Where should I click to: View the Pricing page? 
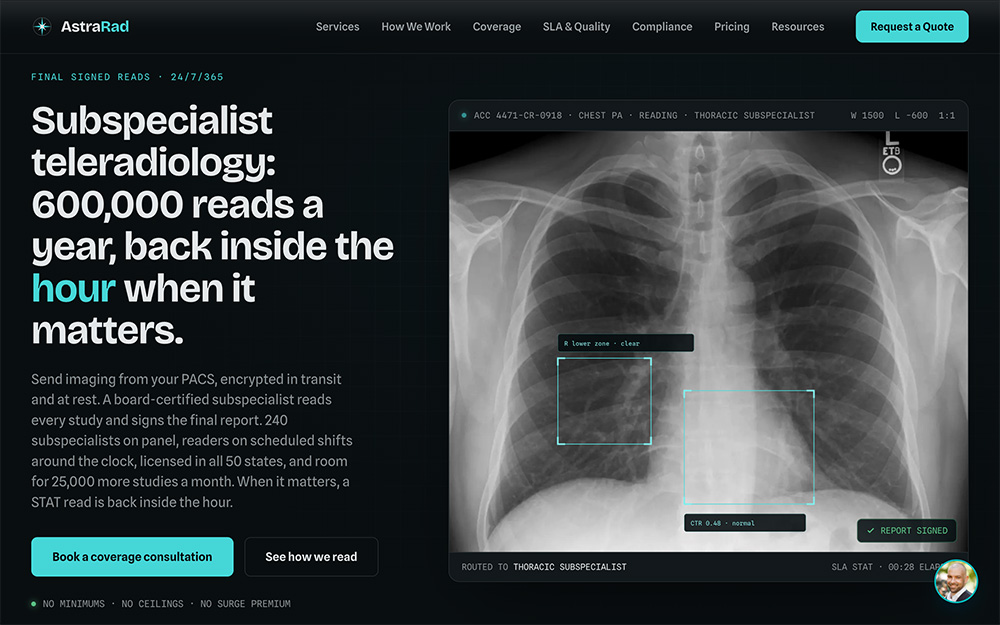click(732, 27)
